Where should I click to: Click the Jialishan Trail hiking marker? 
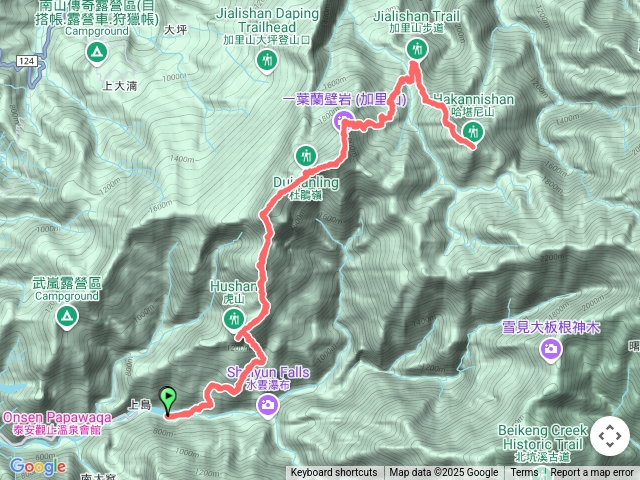pyautogui.click(x=417, y=49)
